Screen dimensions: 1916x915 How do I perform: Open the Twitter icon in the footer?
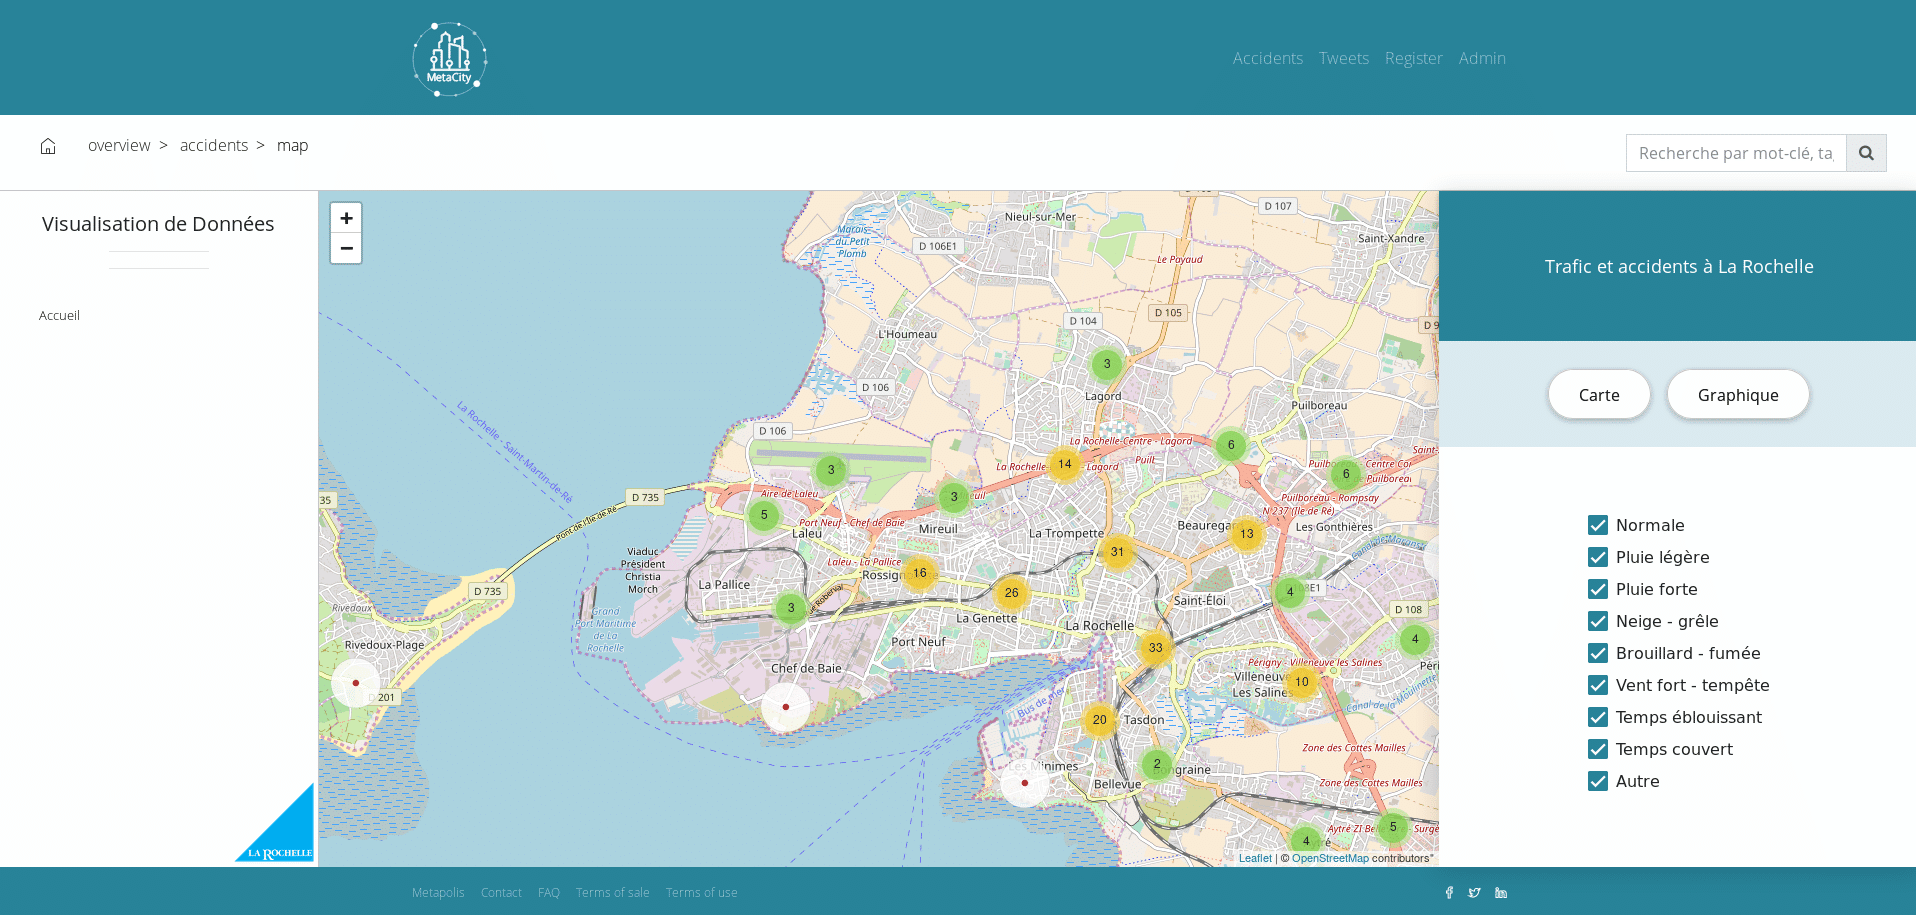tap(1474, 892)
